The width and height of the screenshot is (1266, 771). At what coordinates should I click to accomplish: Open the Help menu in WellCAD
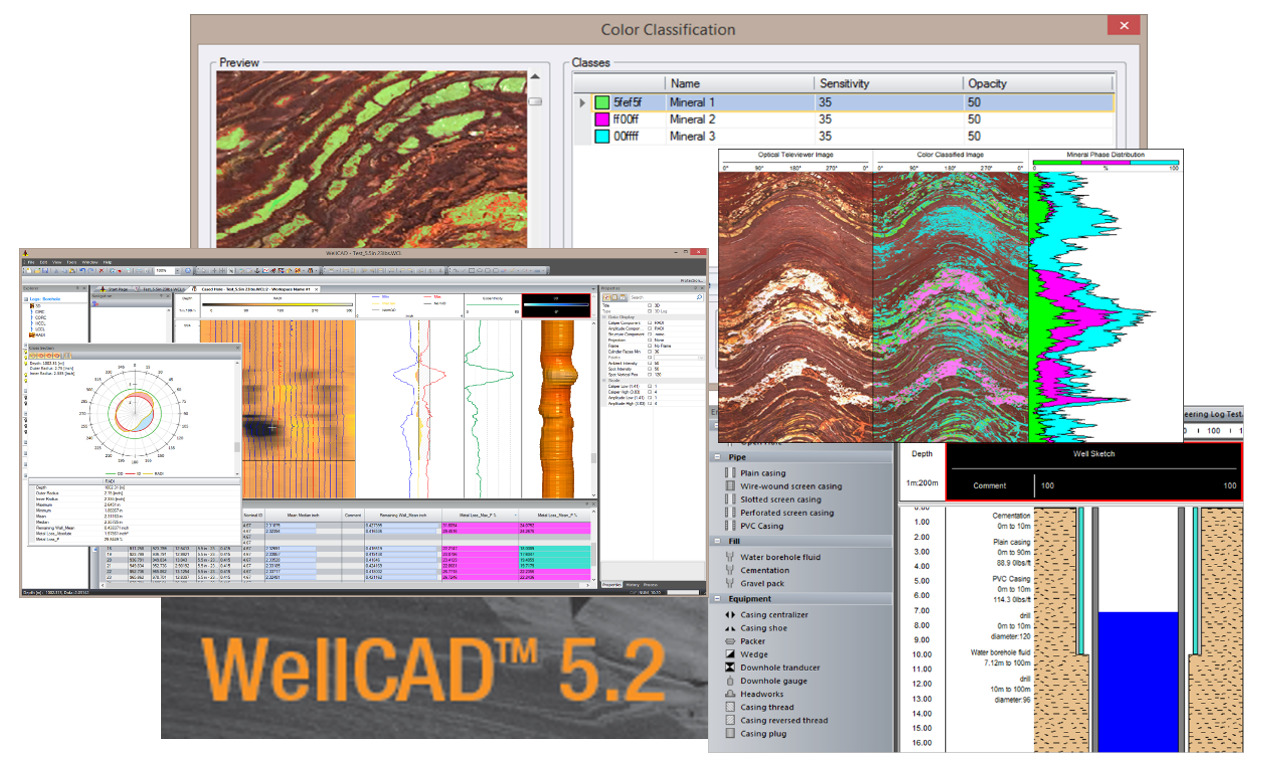coord(105,262)
